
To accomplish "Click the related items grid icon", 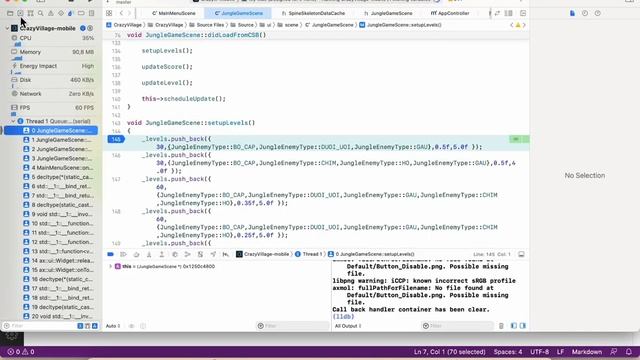I will click(x=109, y=13).
